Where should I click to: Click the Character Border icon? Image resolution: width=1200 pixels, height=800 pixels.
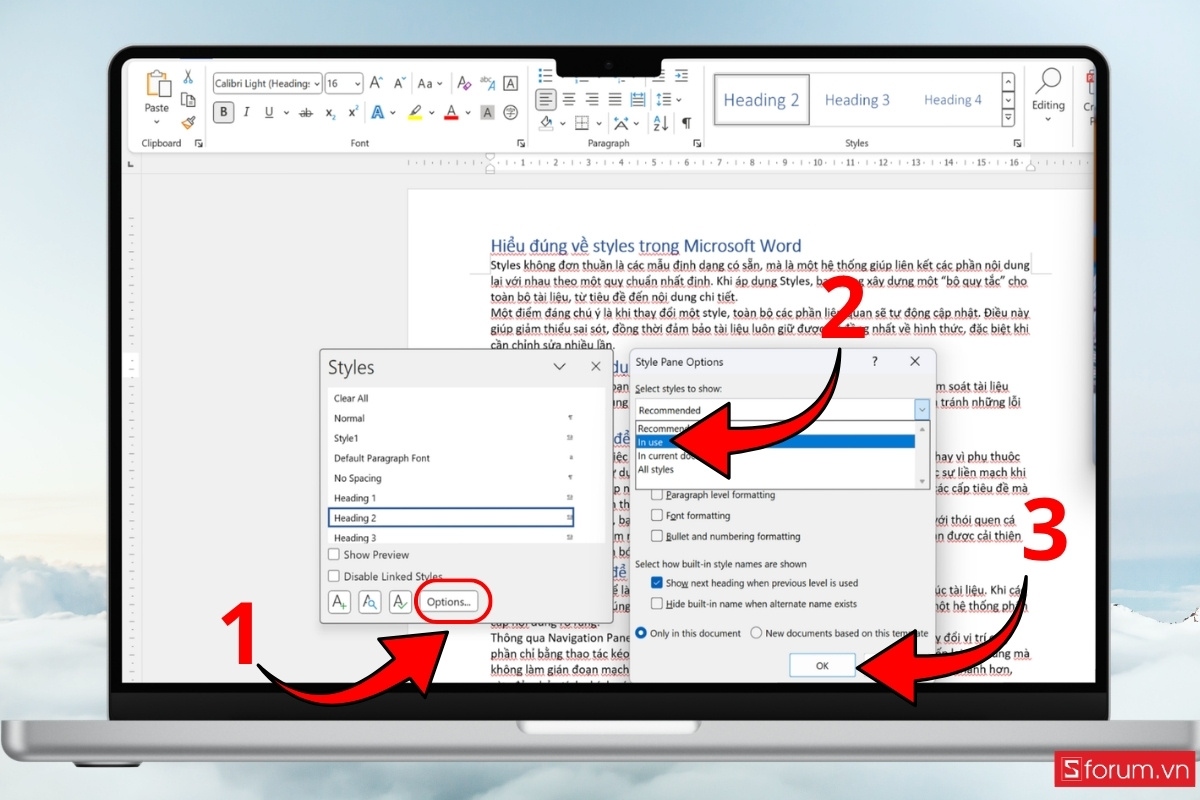pos(510,83)
